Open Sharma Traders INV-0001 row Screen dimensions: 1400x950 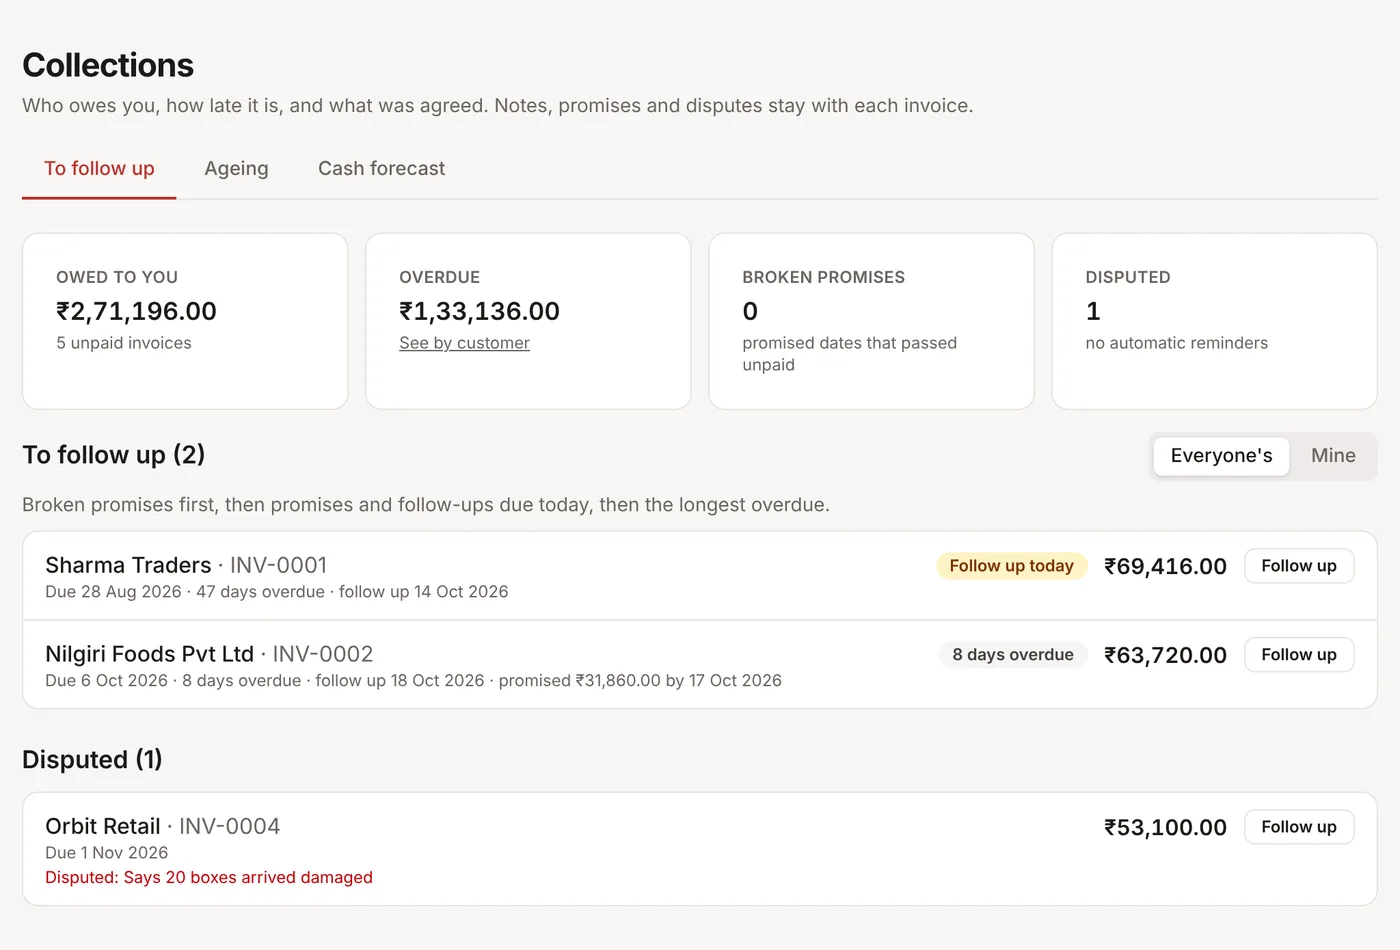699,576
